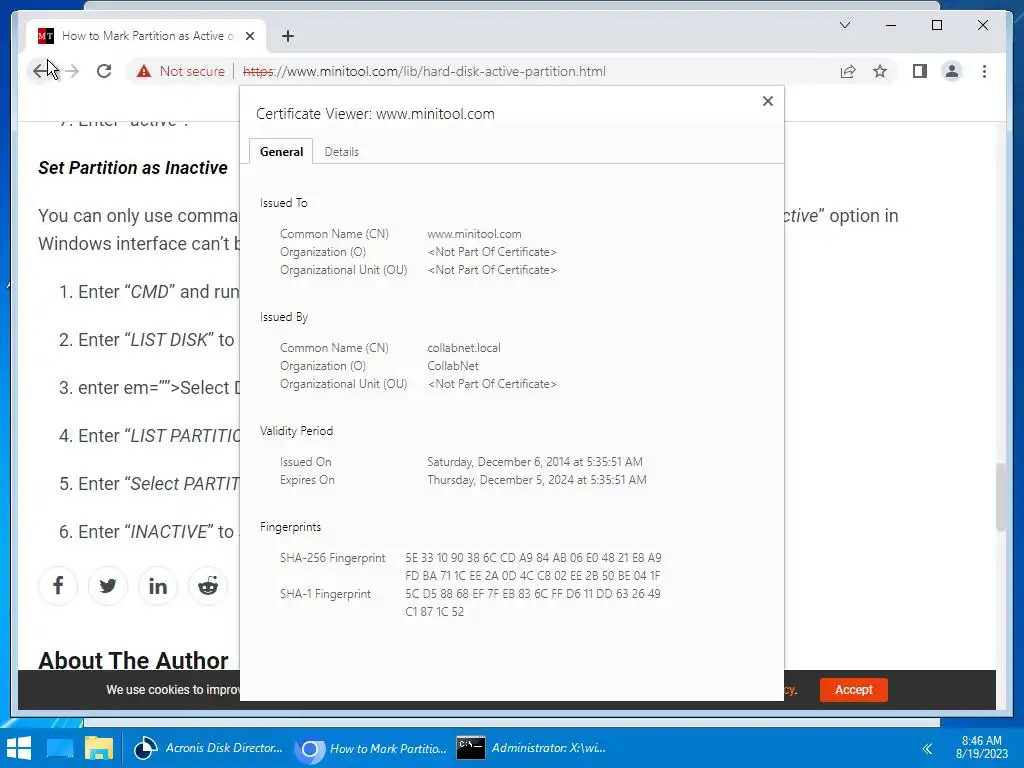Screen dimensions: 1024x768
Task: Click the Set Partition as Inactive heading
Action: [133, 168]
